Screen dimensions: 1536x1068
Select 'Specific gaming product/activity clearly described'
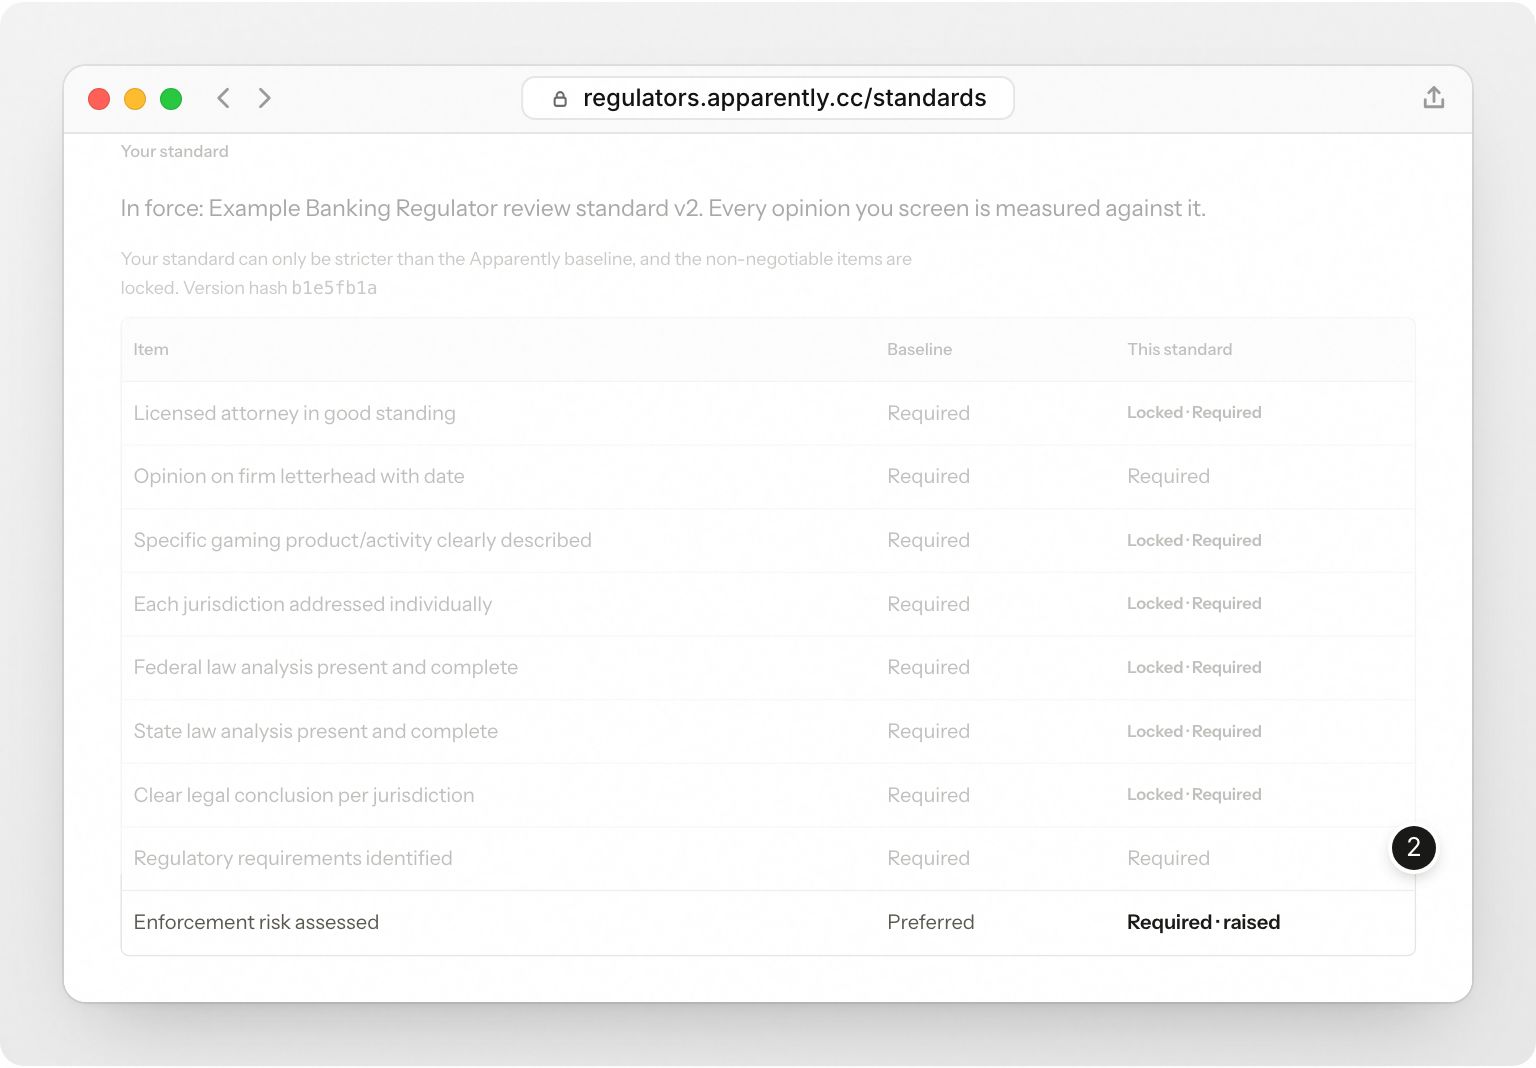click(363, 540)
